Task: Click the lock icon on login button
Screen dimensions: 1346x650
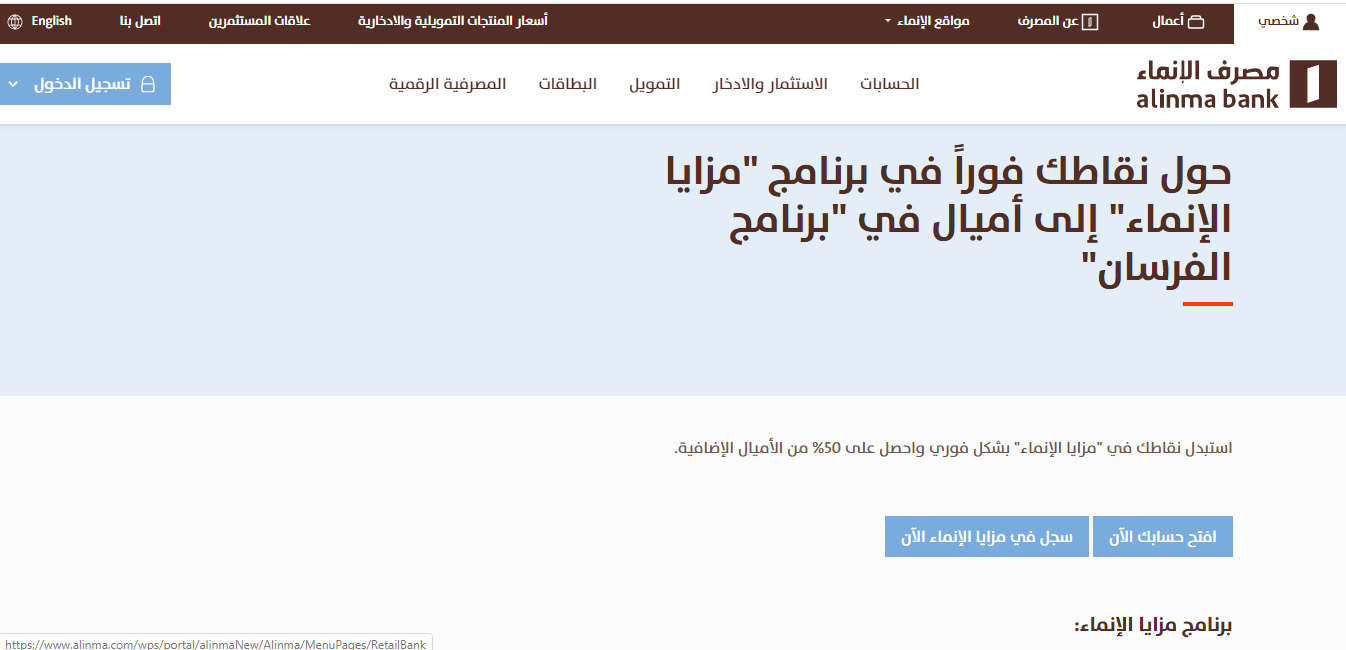Action: [148, 84]
